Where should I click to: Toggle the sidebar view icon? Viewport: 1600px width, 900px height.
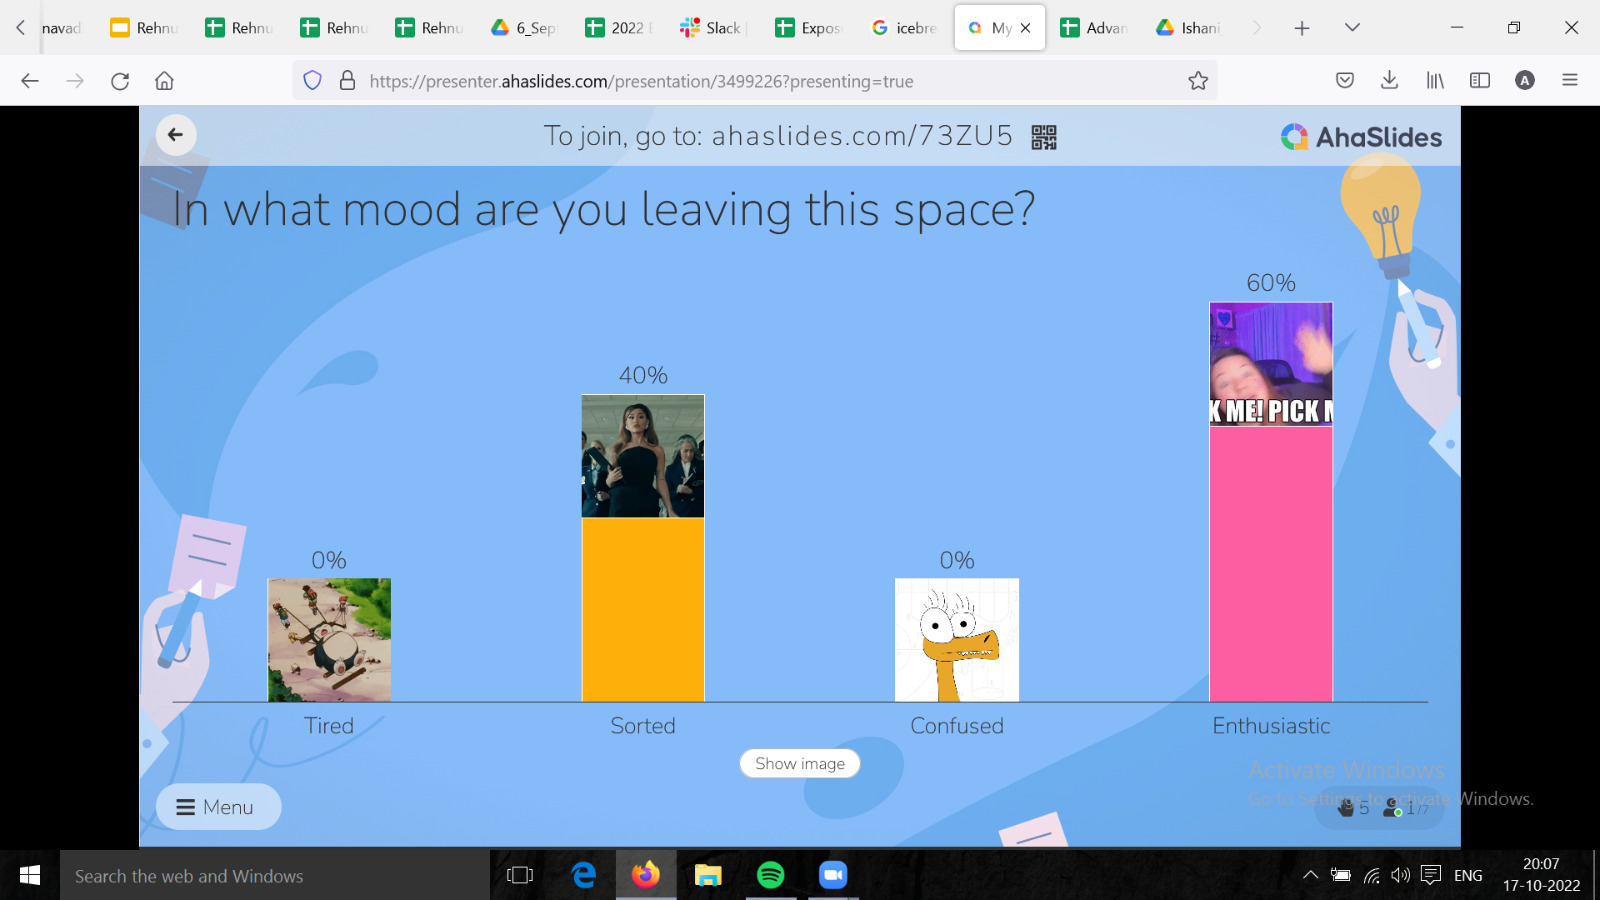tap(1480, 81)
